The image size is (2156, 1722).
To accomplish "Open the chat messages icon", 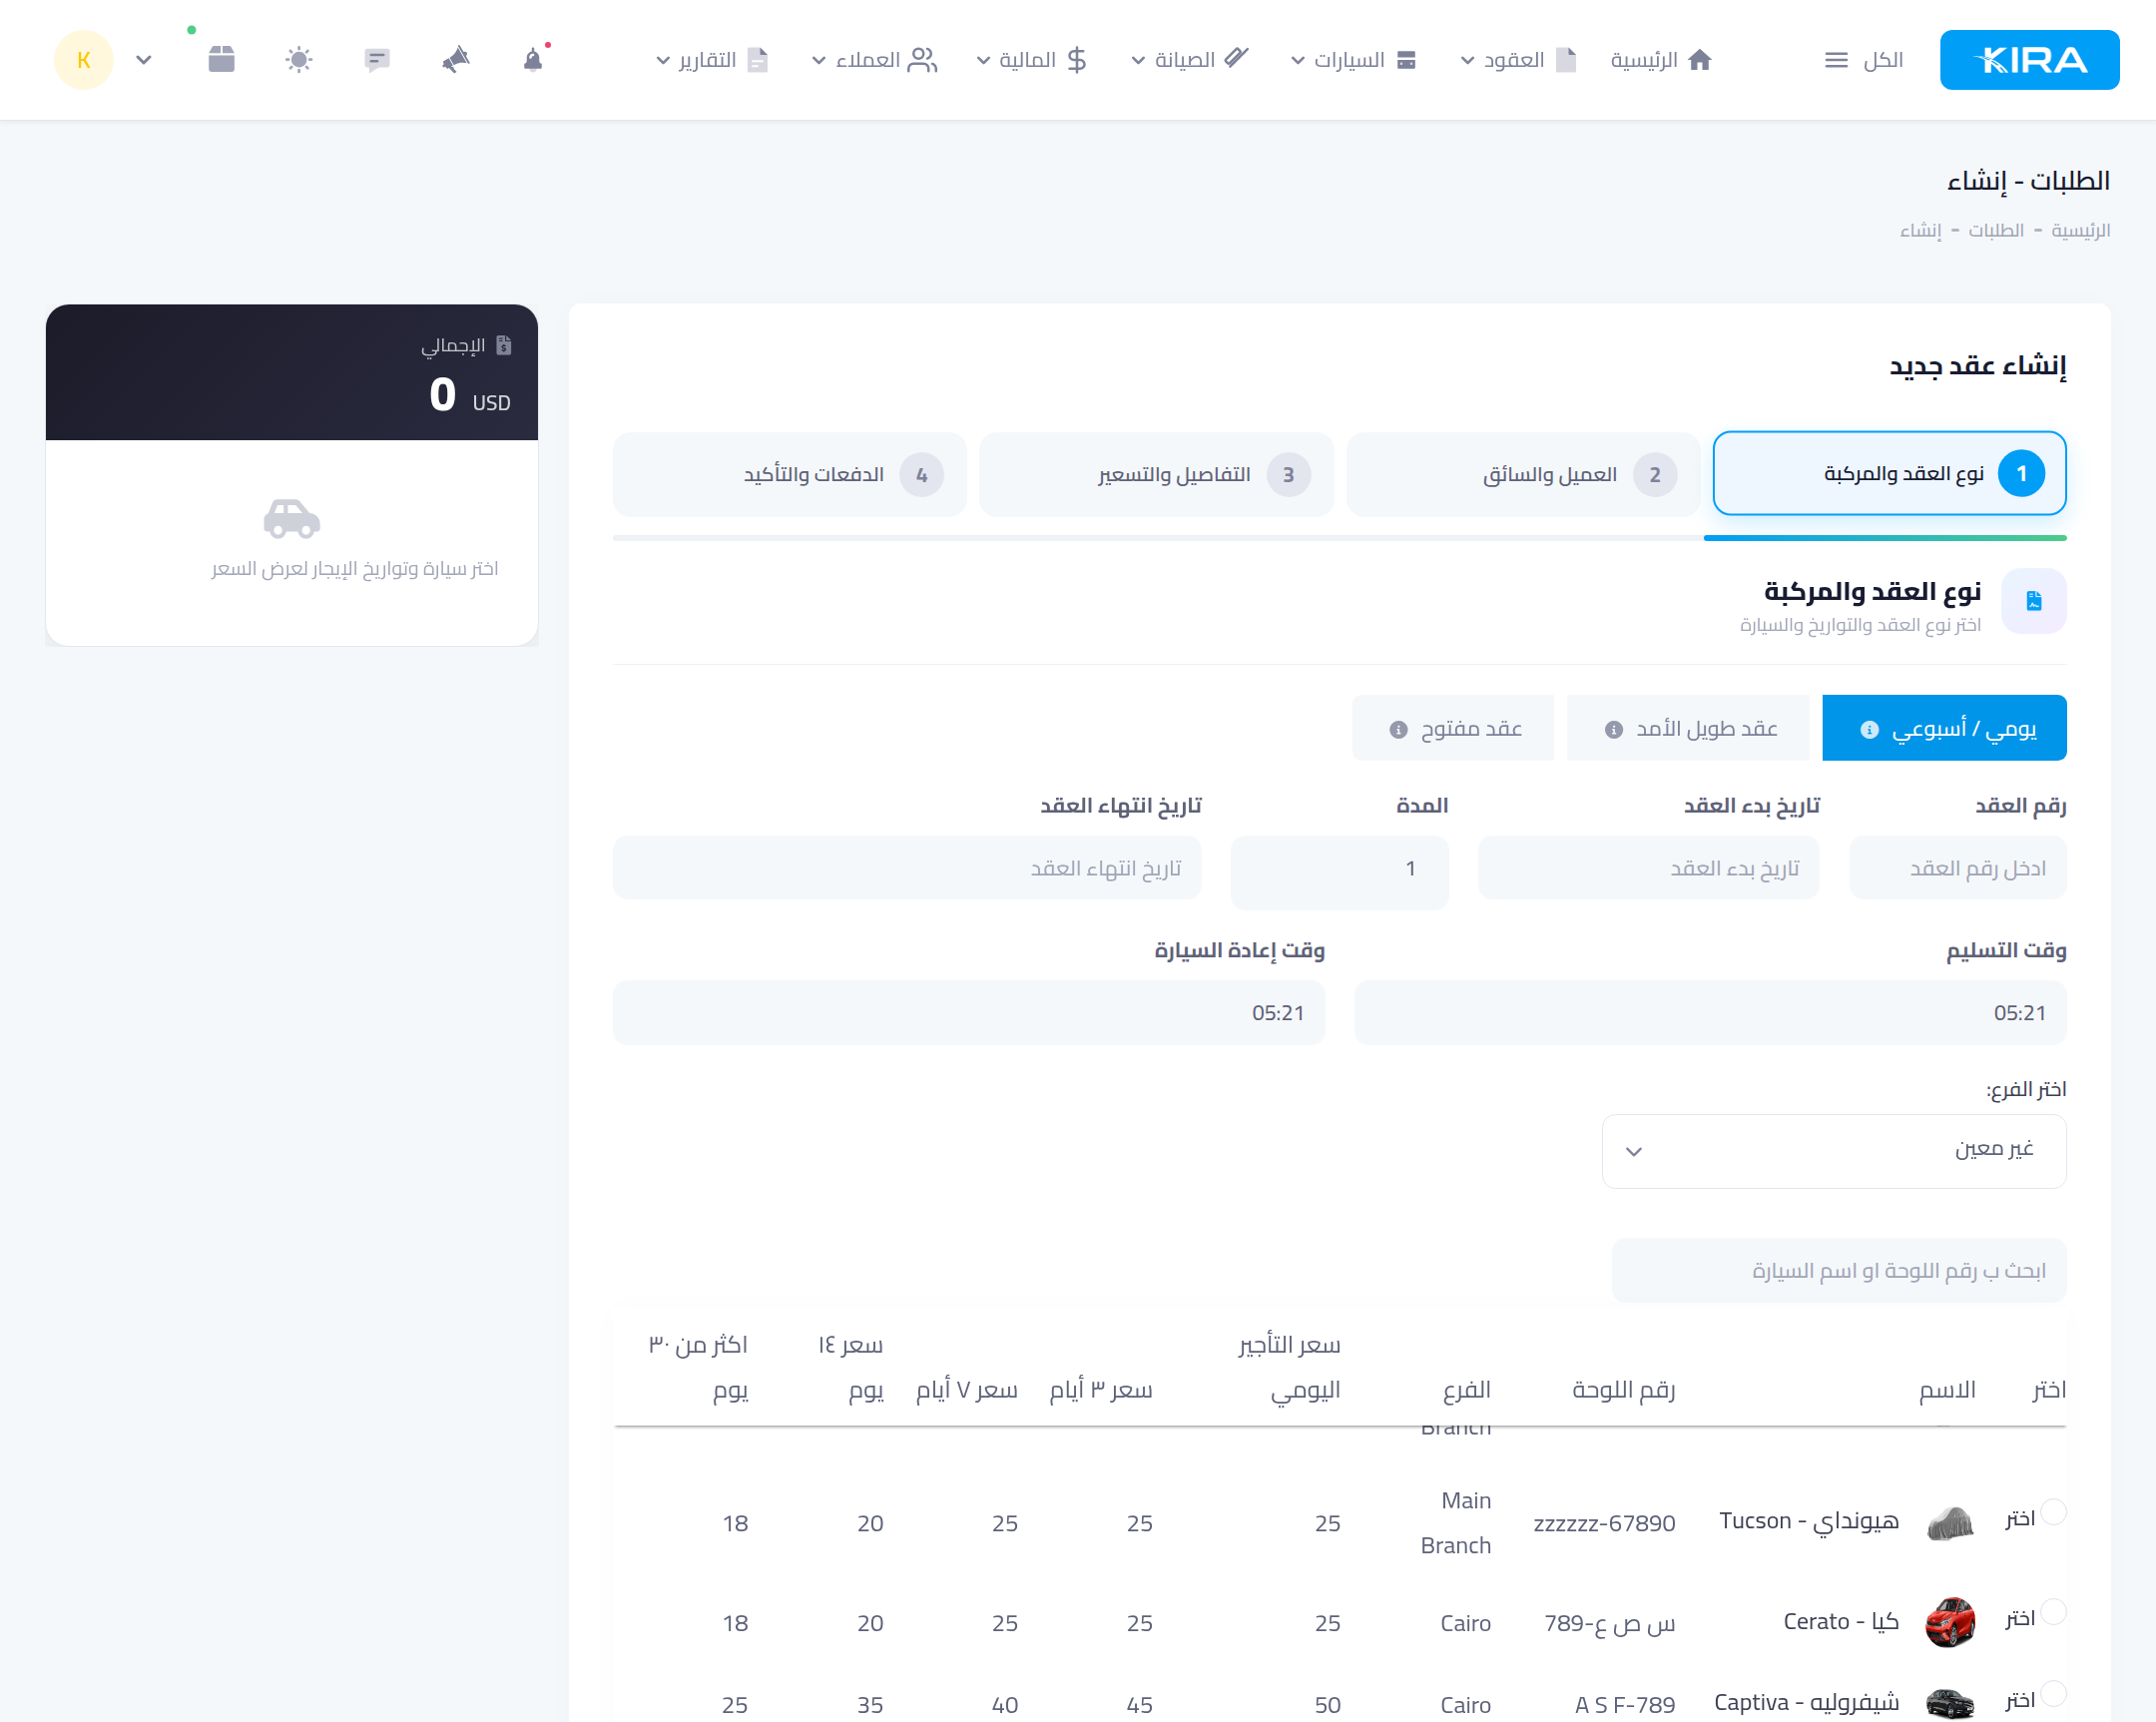I will coord(377,60).
